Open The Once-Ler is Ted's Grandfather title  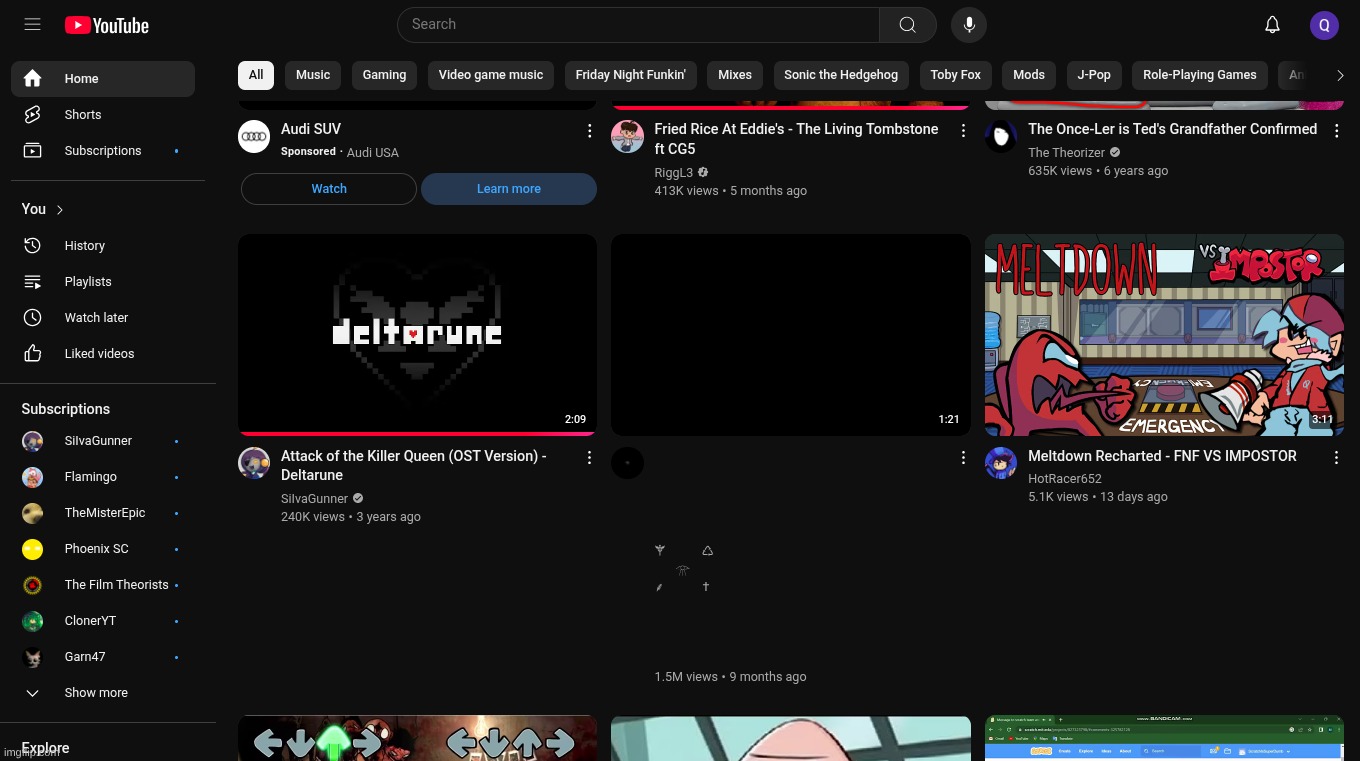[x=1172, y=129]
